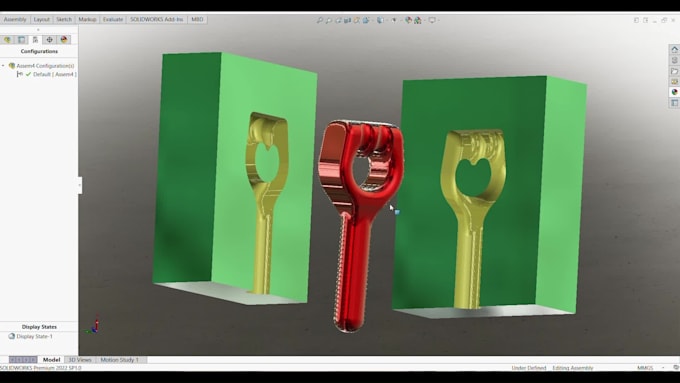This screenshot has width=680, height=383.
Task: Open the Design Library task pane icon
Action: point(674,60)
